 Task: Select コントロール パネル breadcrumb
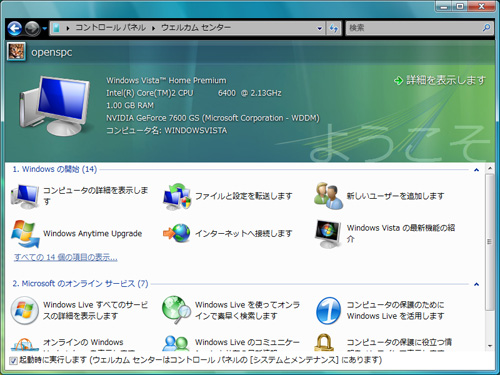click(x=110, y=28)
